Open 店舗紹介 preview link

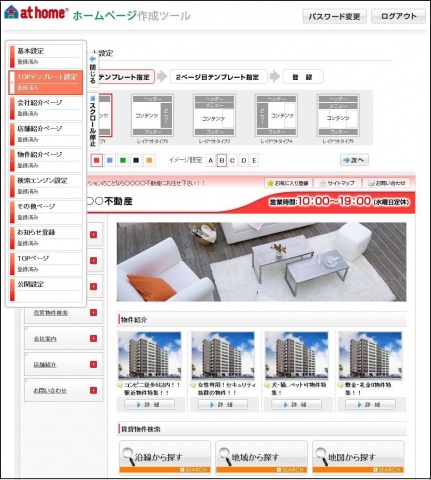pos(45,365)
